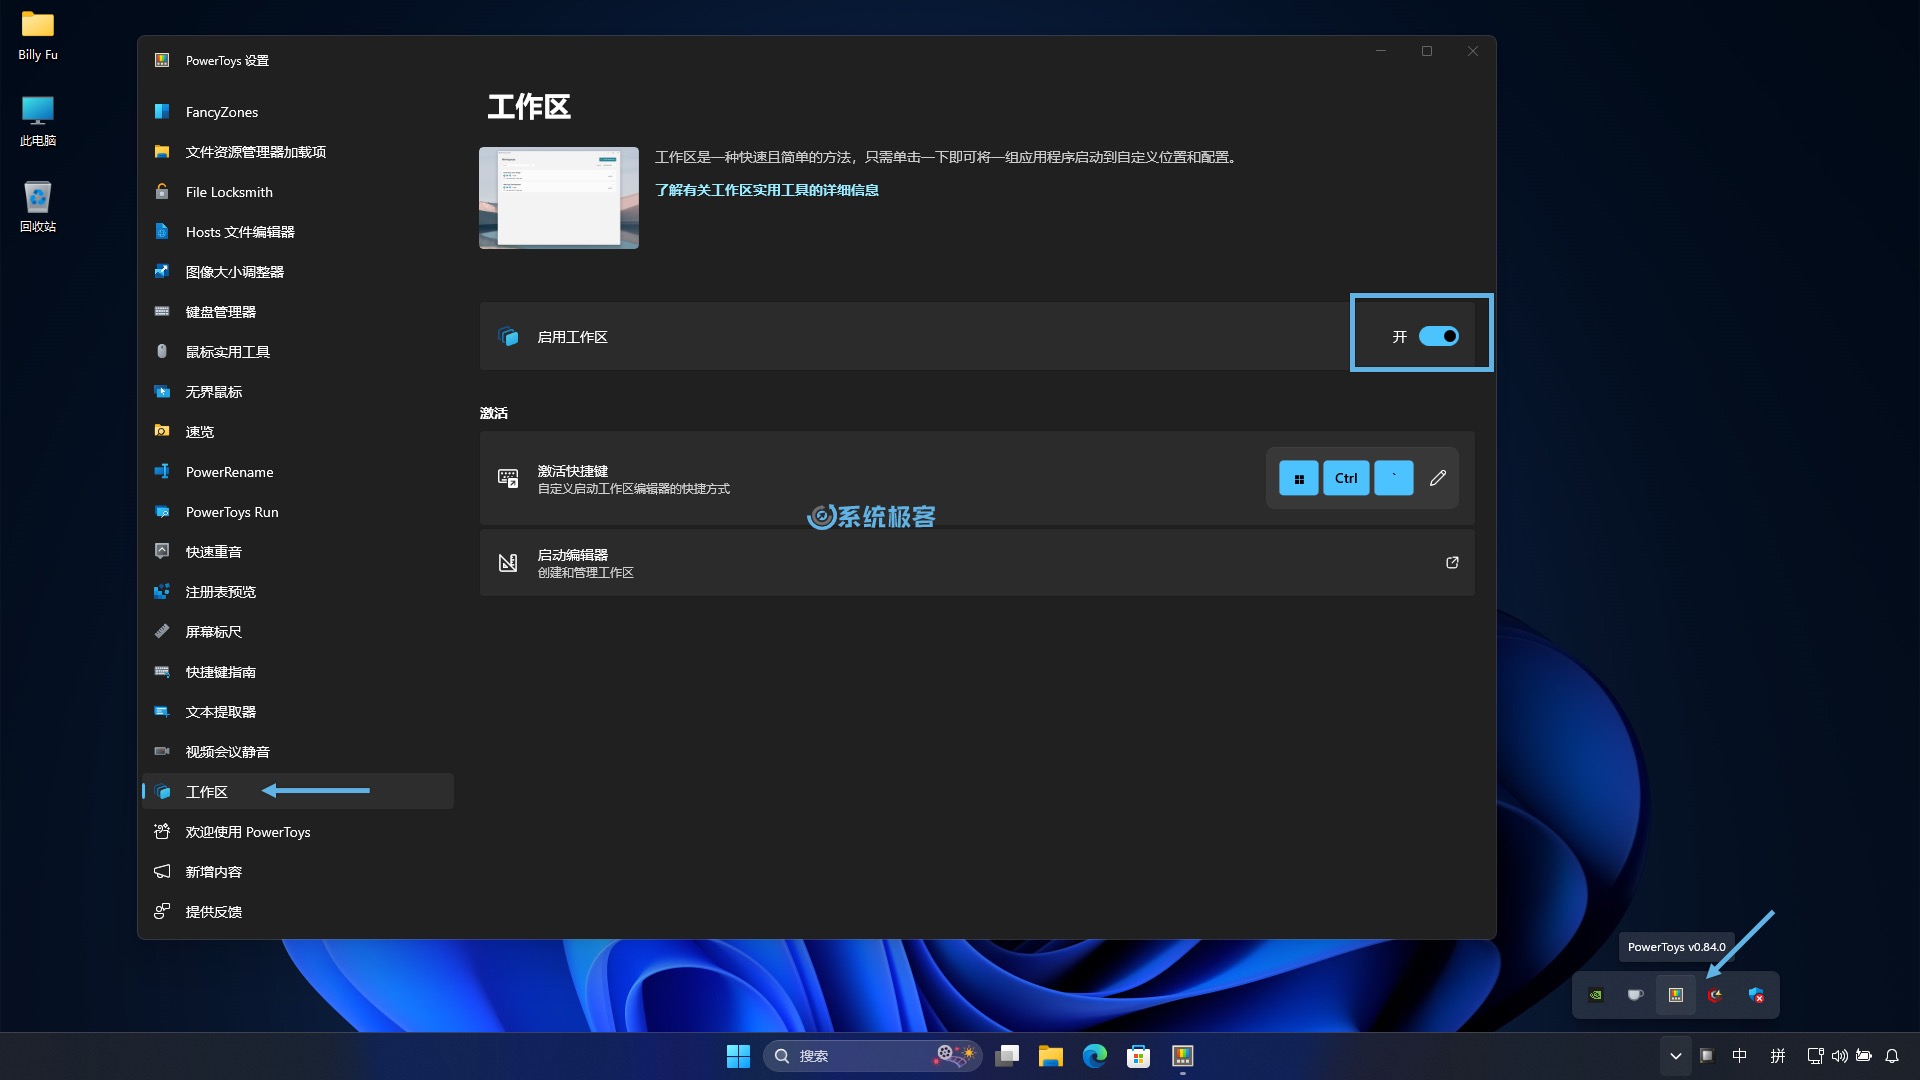Image resolution: width=1920 pixels, height=1080 pixels.
Task: Expand 激活 section expander
Action: pyautogui.click(x=493, y=413)
